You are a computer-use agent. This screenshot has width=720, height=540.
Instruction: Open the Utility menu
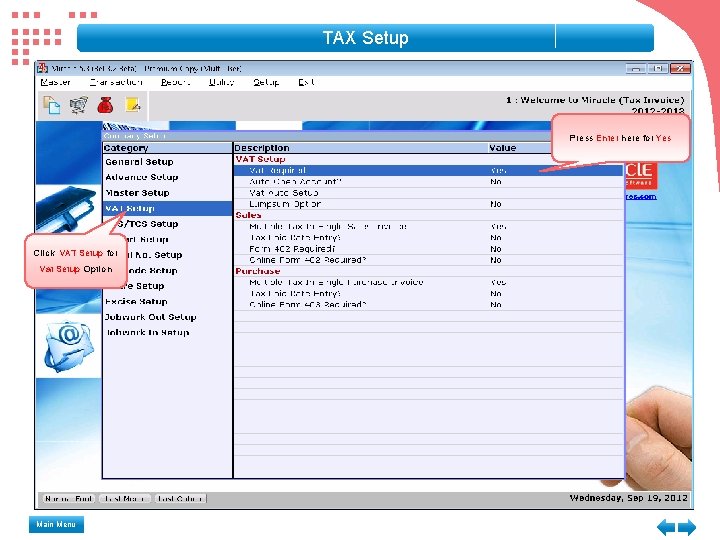pos(221,82)
